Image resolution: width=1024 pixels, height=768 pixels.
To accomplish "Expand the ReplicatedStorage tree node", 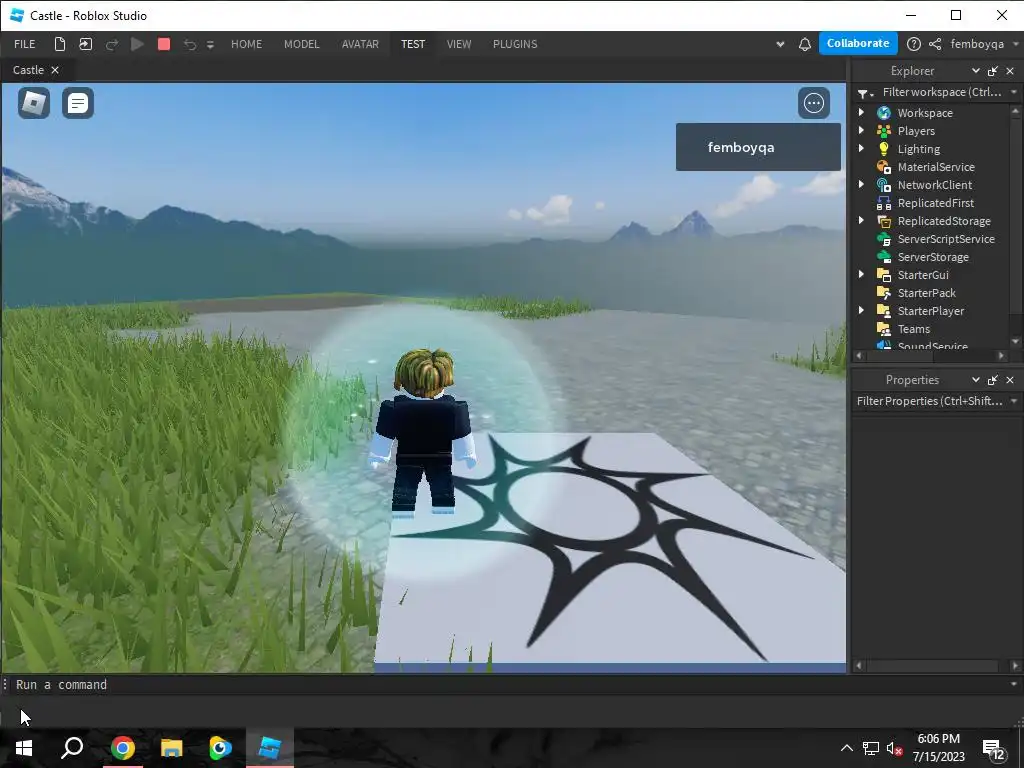I will pyautogui.click(x=861, y=221).
